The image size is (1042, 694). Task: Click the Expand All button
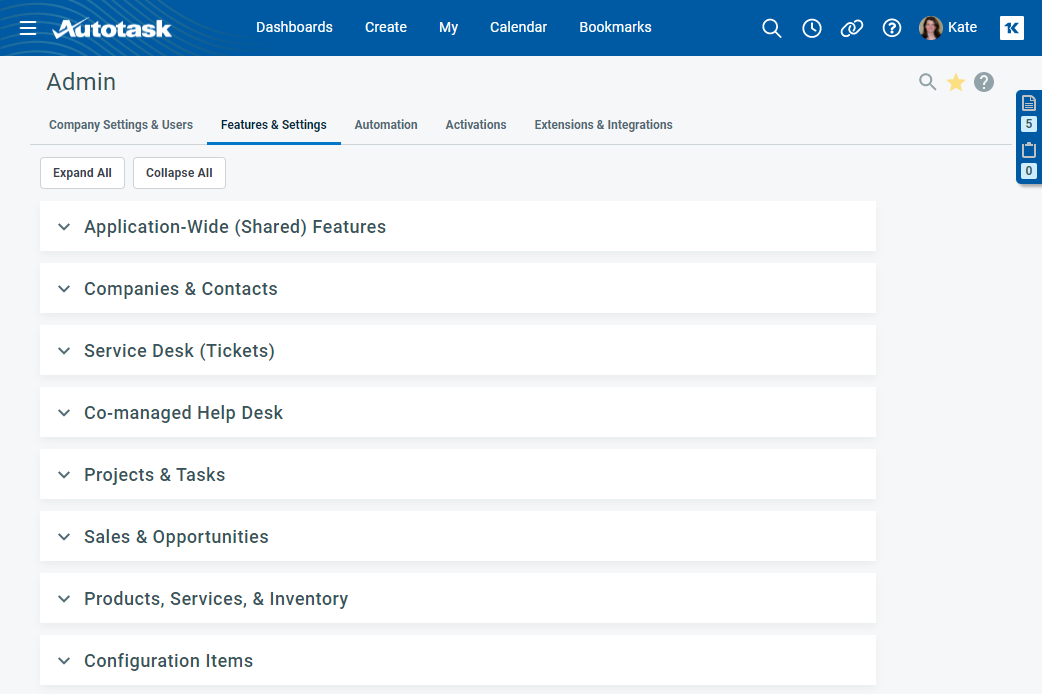tap(82, 173)
